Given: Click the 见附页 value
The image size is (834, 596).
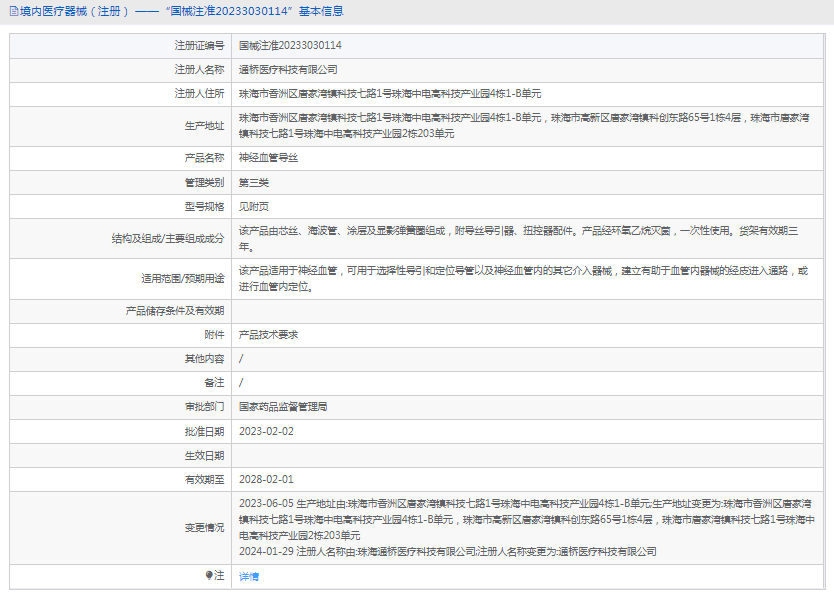Looking at the screenshot, I should pyautogui.click(x=254, y=206).
